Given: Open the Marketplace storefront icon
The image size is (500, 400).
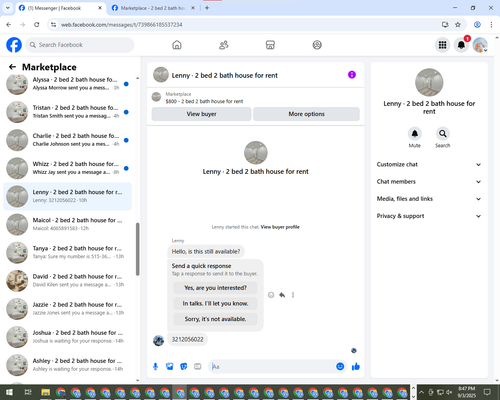Looking at the screenshot, I should 270,45.
